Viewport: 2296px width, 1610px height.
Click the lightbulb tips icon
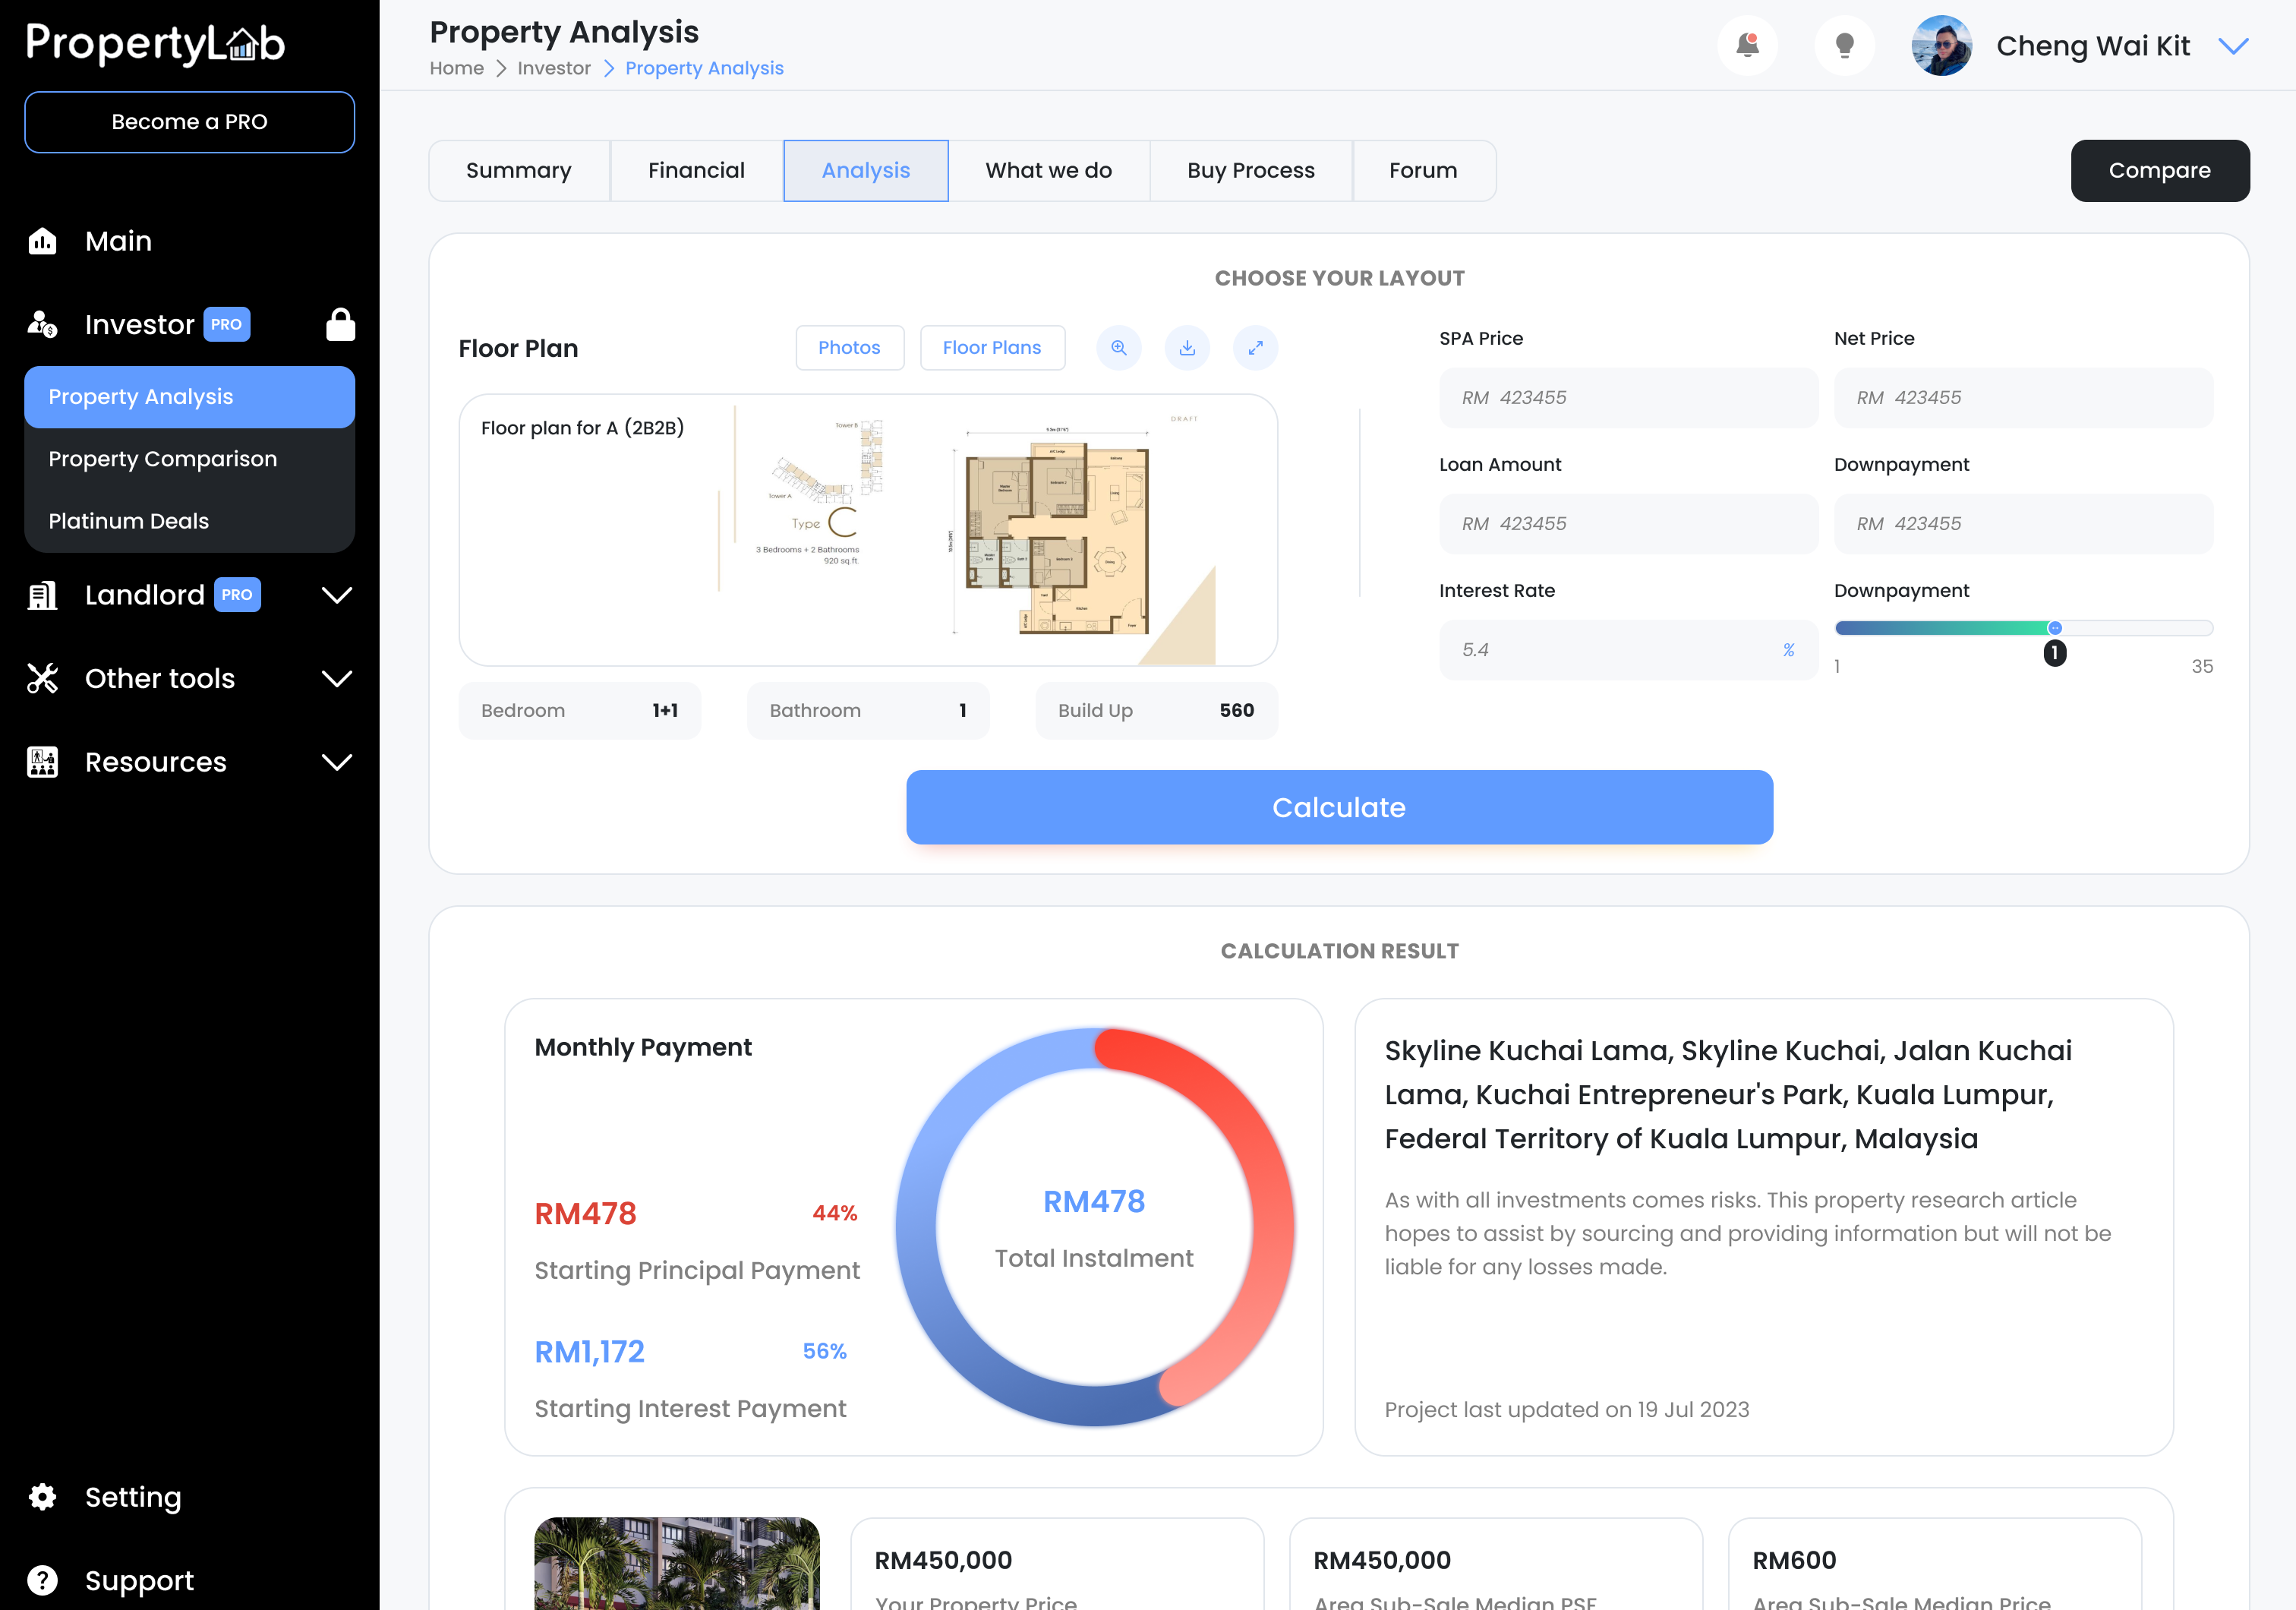point(1844,46)
